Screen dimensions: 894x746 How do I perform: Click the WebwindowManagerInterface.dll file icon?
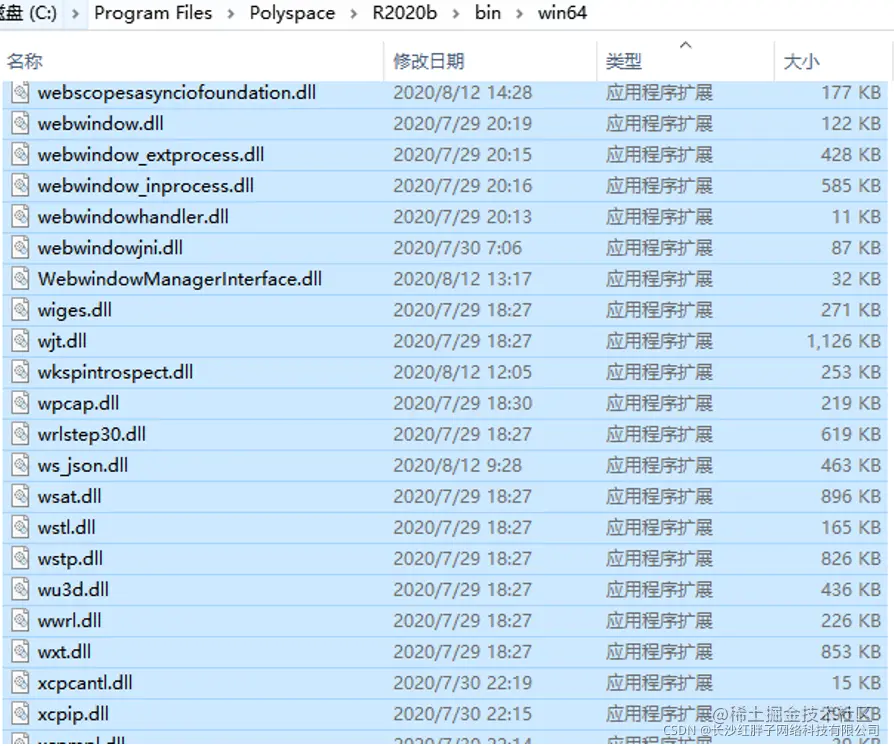pyautogui.click(x=21, y=279)
